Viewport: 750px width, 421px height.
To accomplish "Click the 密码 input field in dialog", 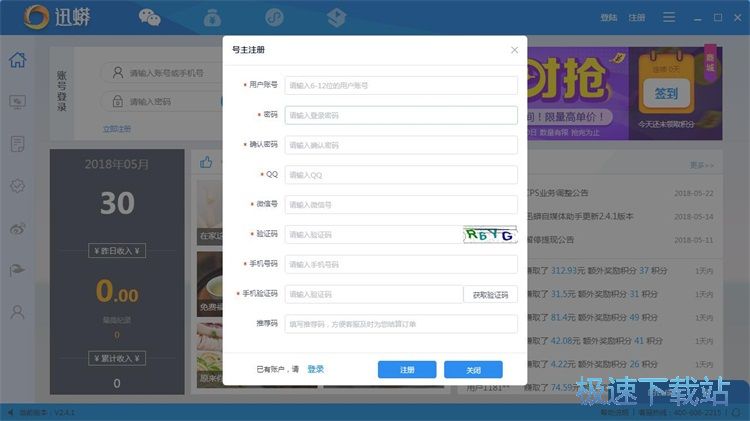I will 401,115.
